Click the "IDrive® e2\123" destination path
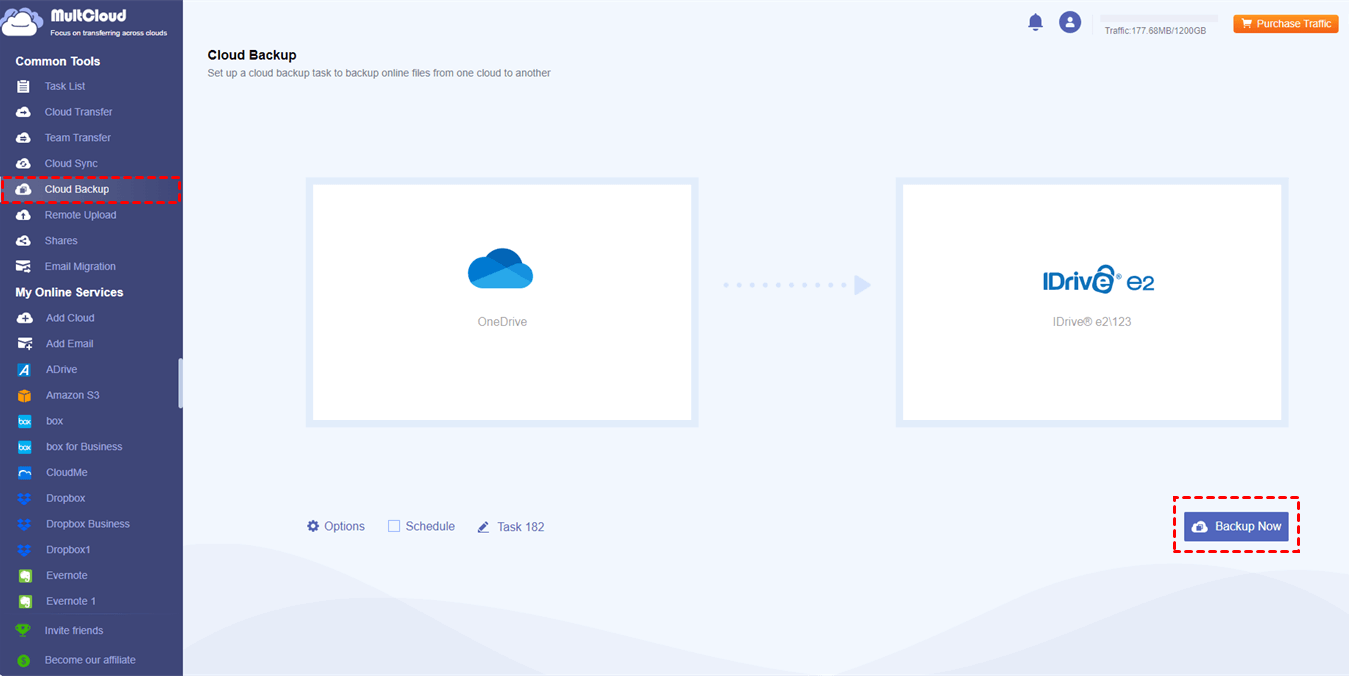This screenshot has height=676, width=1349. [x=1092, y=322]
